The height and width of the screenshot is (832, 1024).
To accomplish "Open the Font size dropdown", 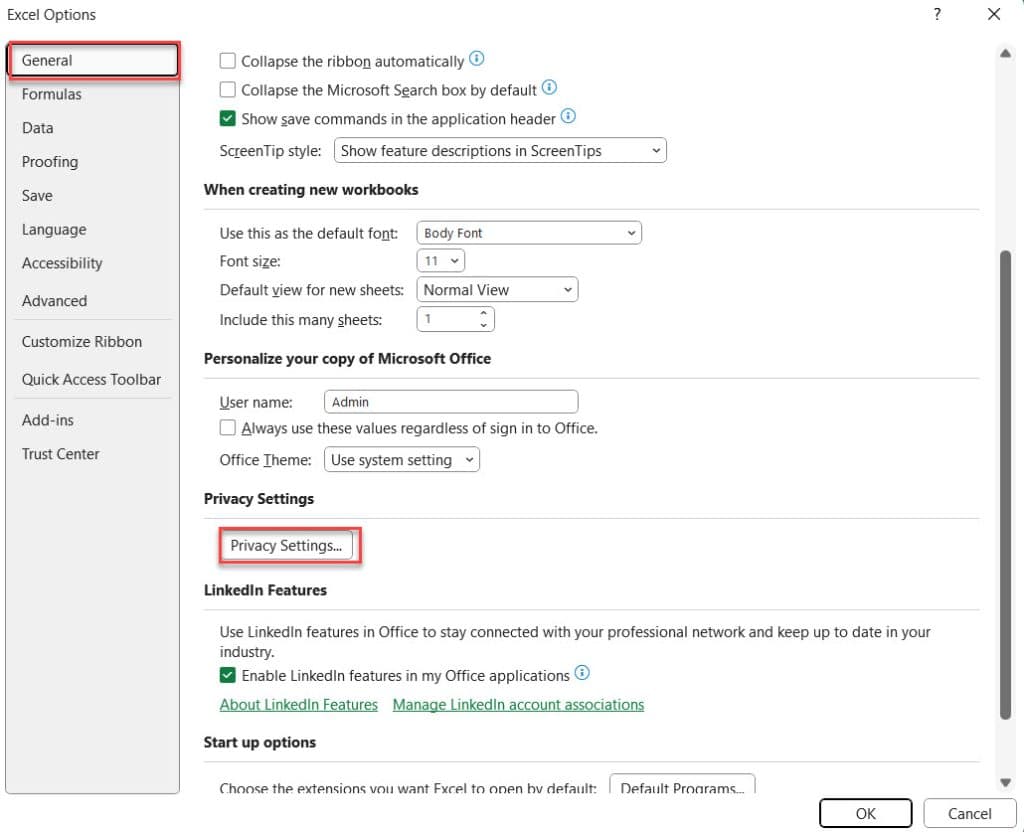I will 441,261.
